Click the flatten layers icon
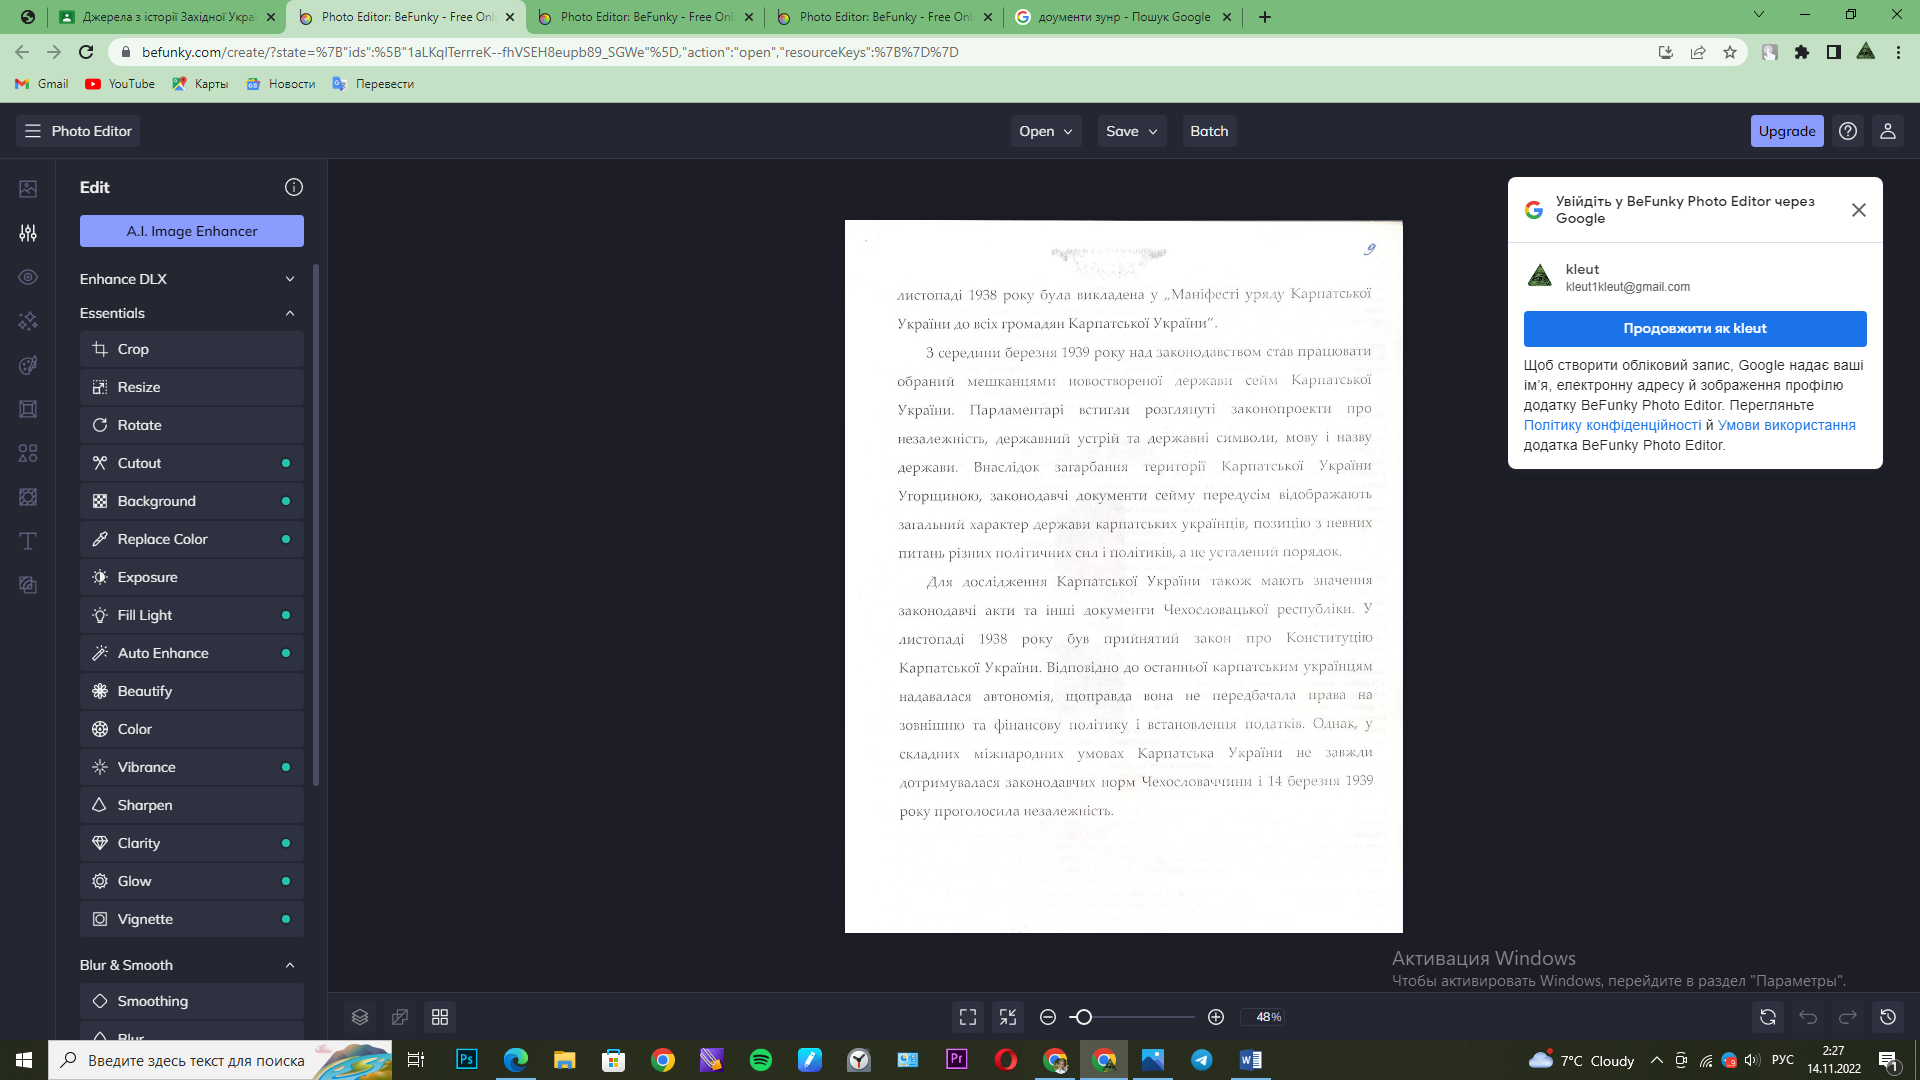 click(x=400, y=1017)
